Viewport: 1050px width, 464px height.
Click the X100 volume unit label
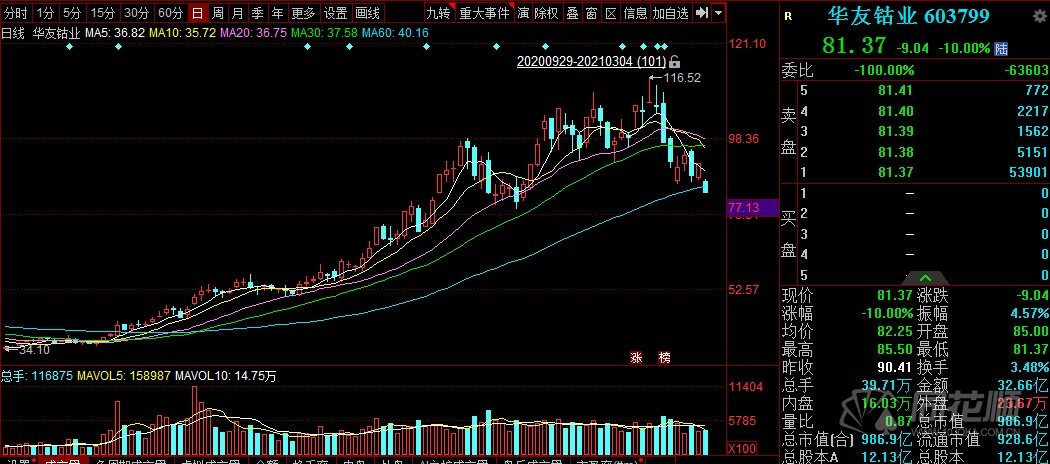743,447
